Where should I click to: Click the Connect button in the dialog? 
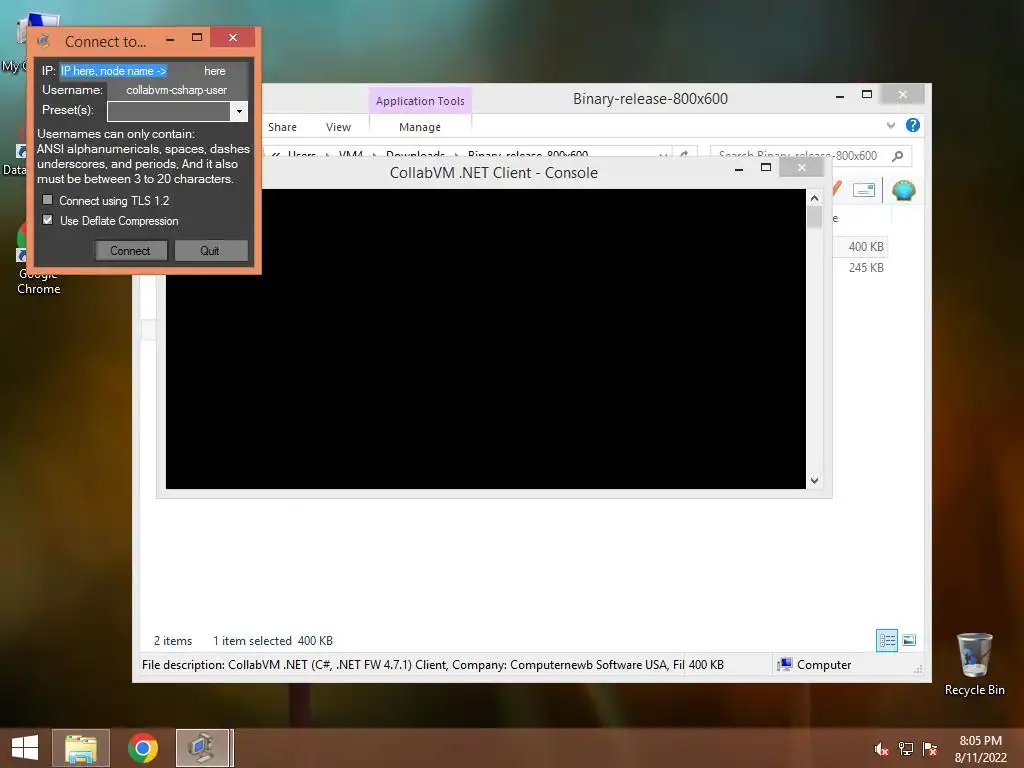[x=131, y=251]
